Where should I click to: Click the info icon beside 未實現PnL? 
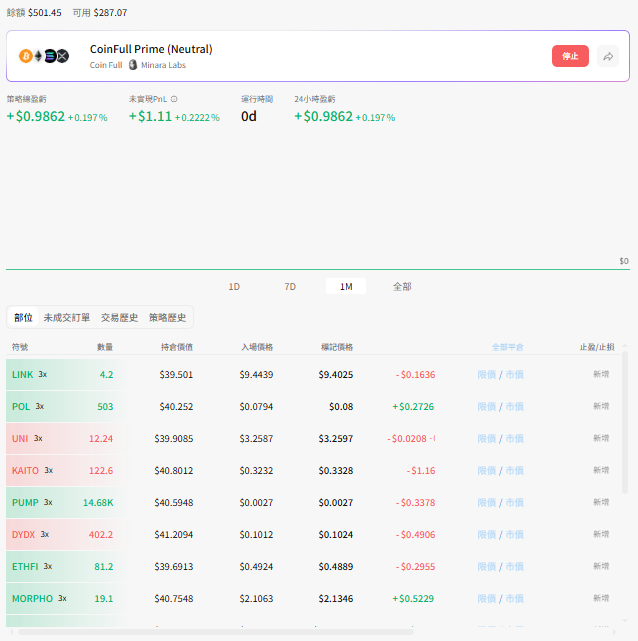(x=174, y=99)
